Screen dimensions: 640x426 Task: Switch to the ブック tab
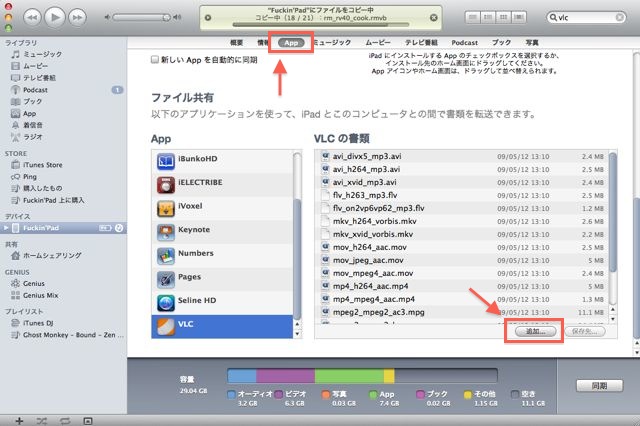pyautogui.click(x=501, y=42)
